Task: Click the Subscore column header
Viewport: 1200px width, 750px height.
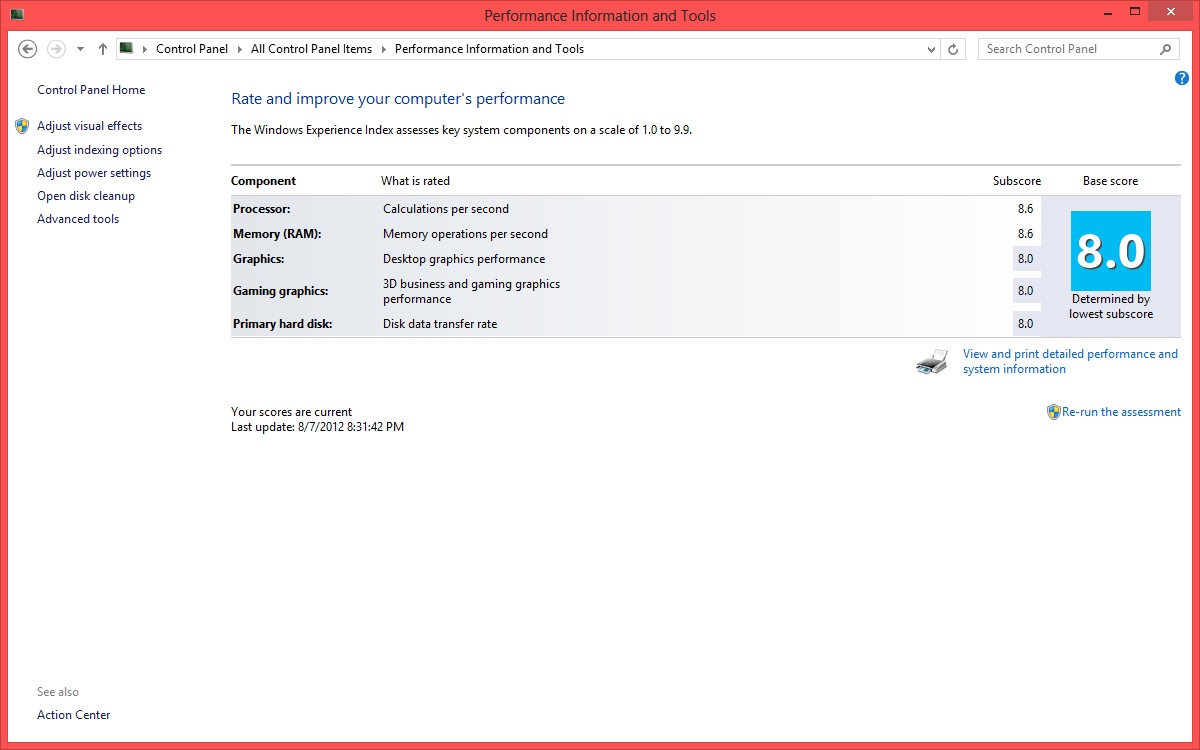Action: pos(1017,181)
